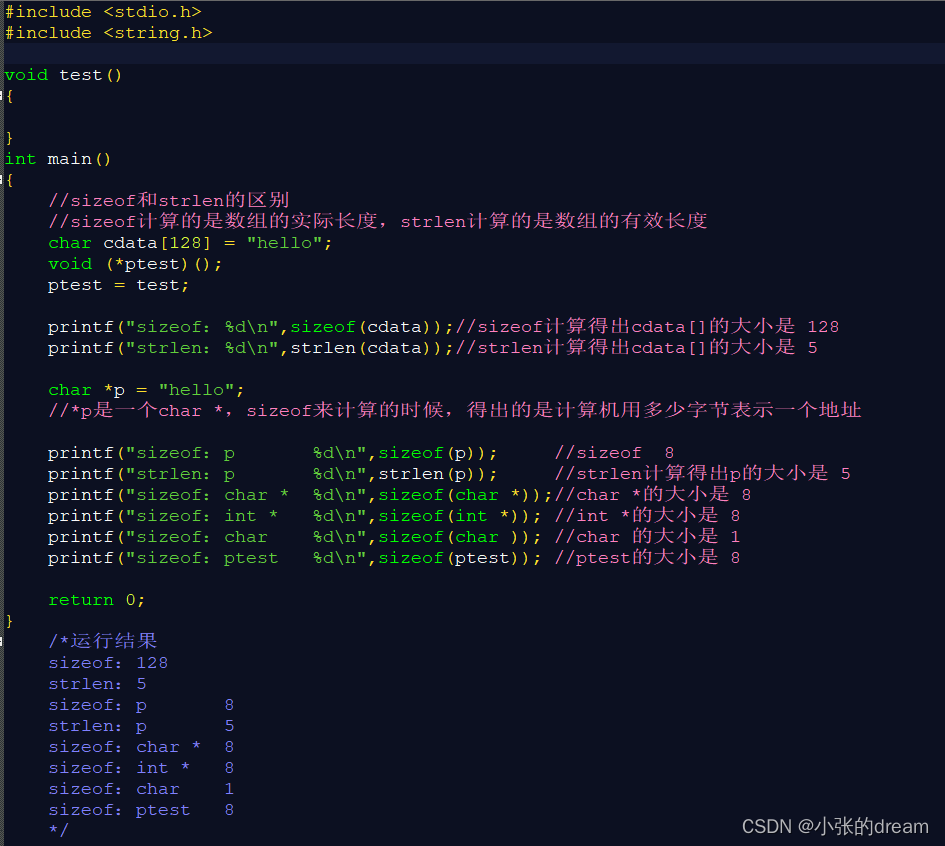Click the printf line with sizeof(int *)
This screenshot has height=846, width=945.
[x=394, y=516]
